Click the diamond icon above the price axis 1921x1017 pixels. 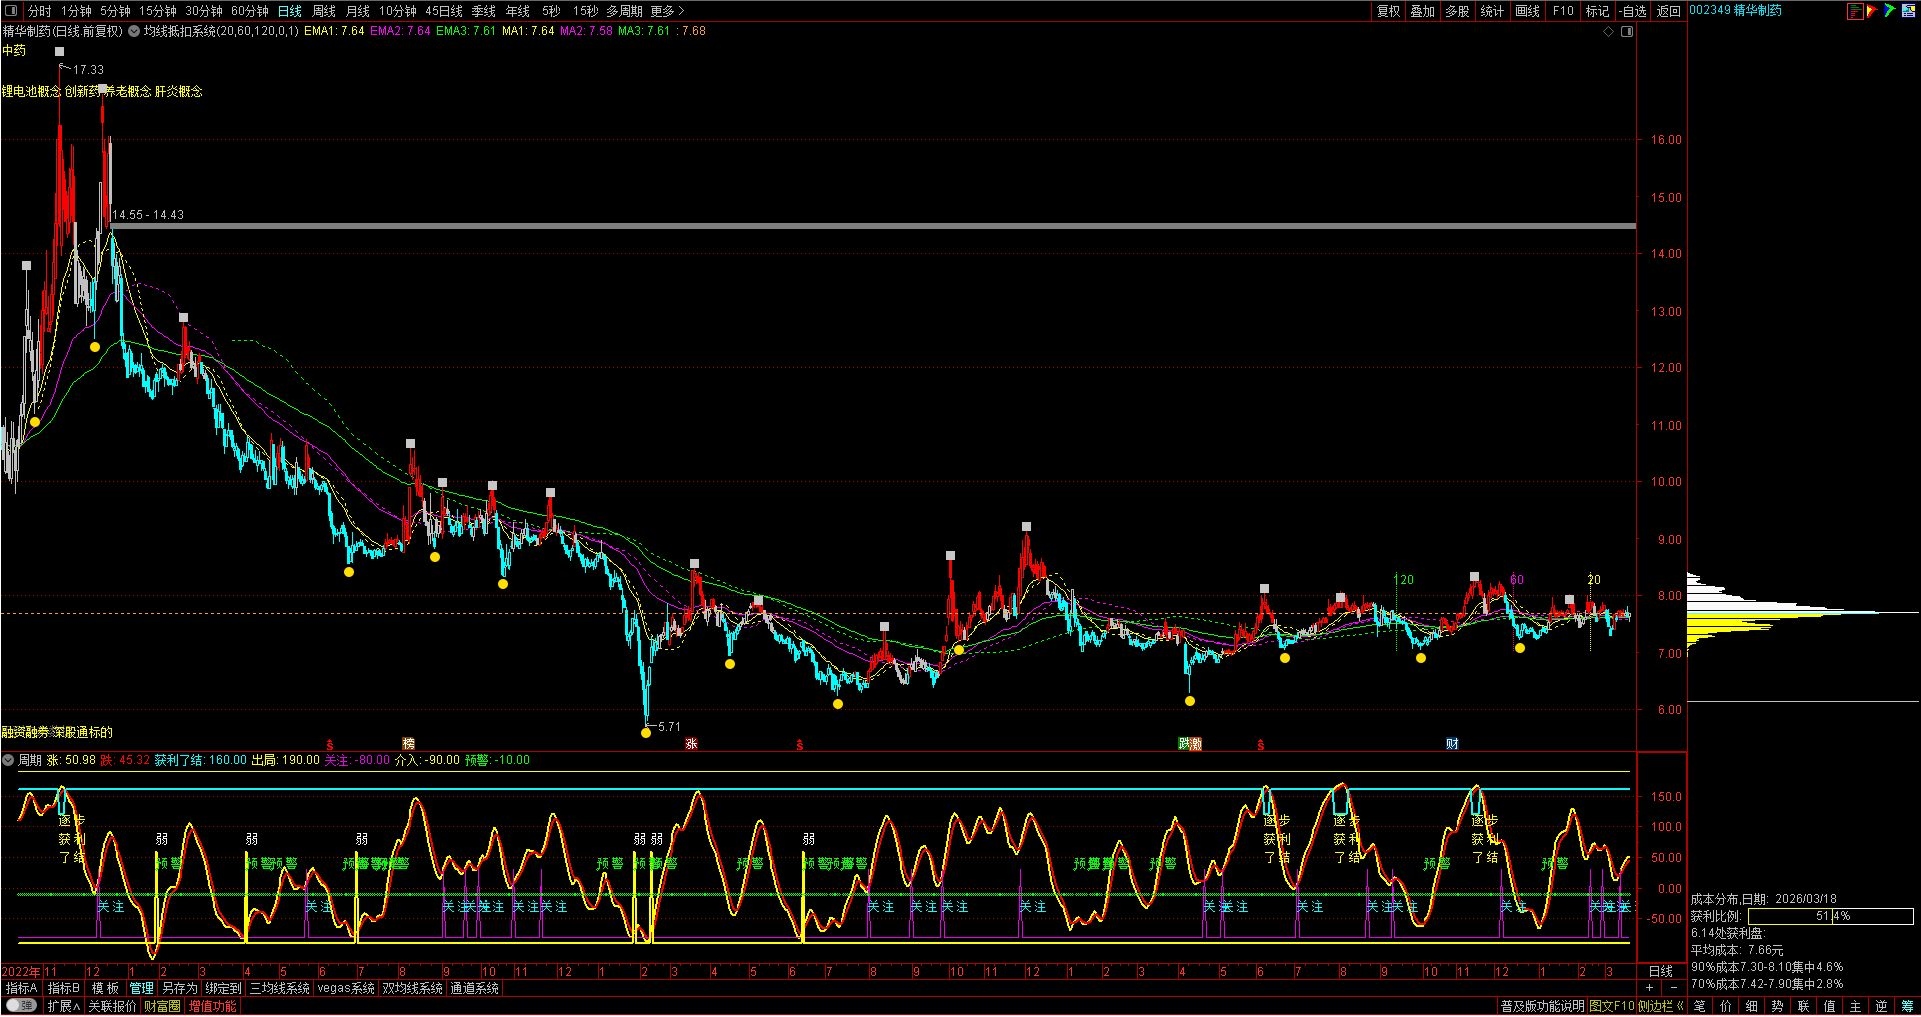tap(1608, 32)
